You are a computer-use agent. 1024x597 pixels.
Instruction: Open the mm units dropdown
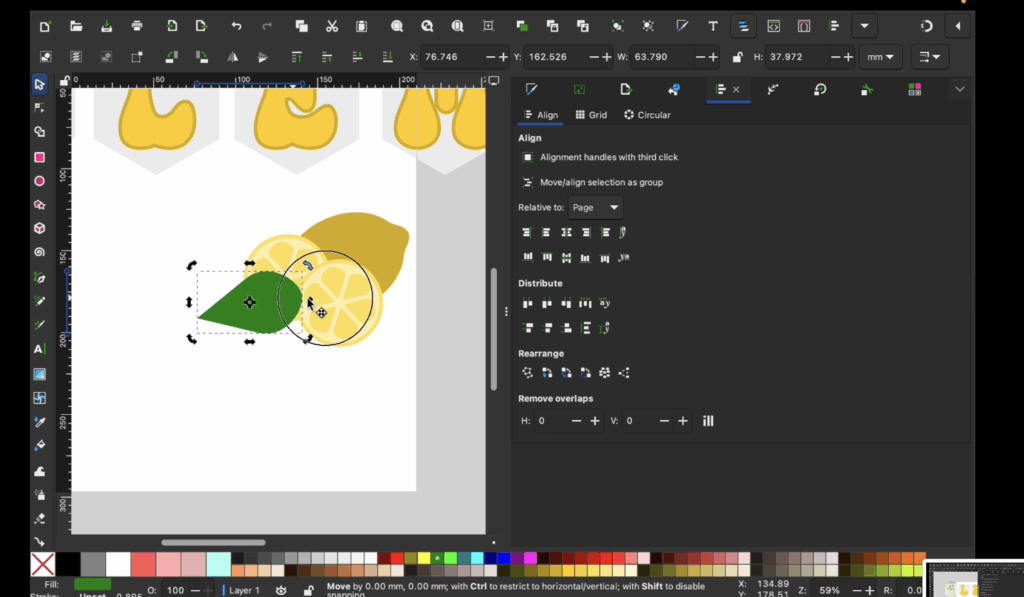880,57
